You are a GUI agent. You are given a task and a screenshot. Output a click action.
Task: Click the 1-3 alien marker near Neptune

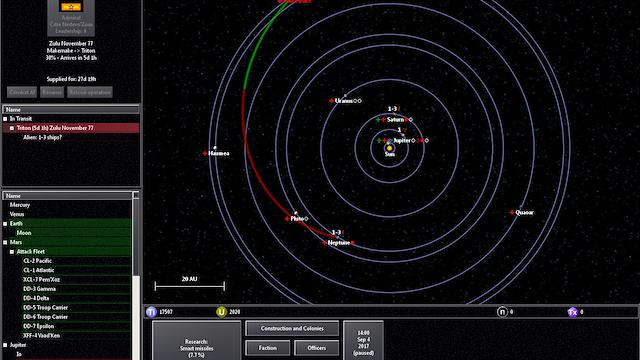point(338,232)
